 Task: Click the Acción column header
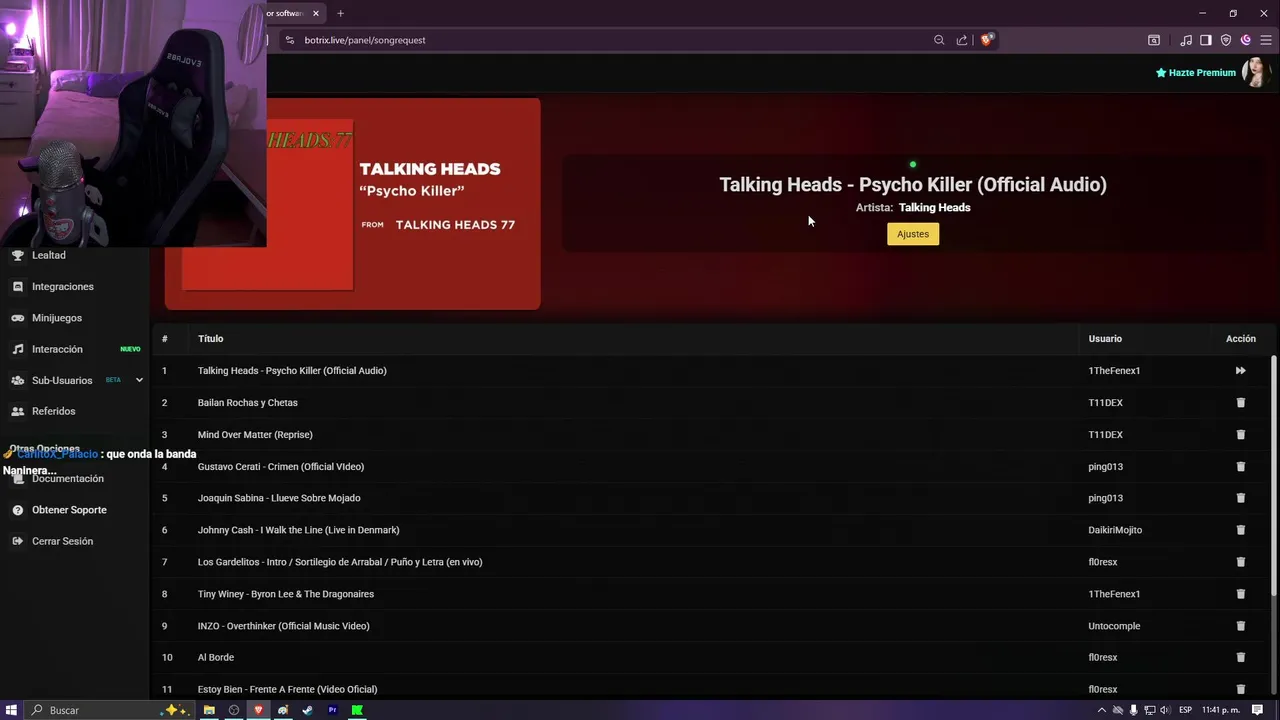1241,339
